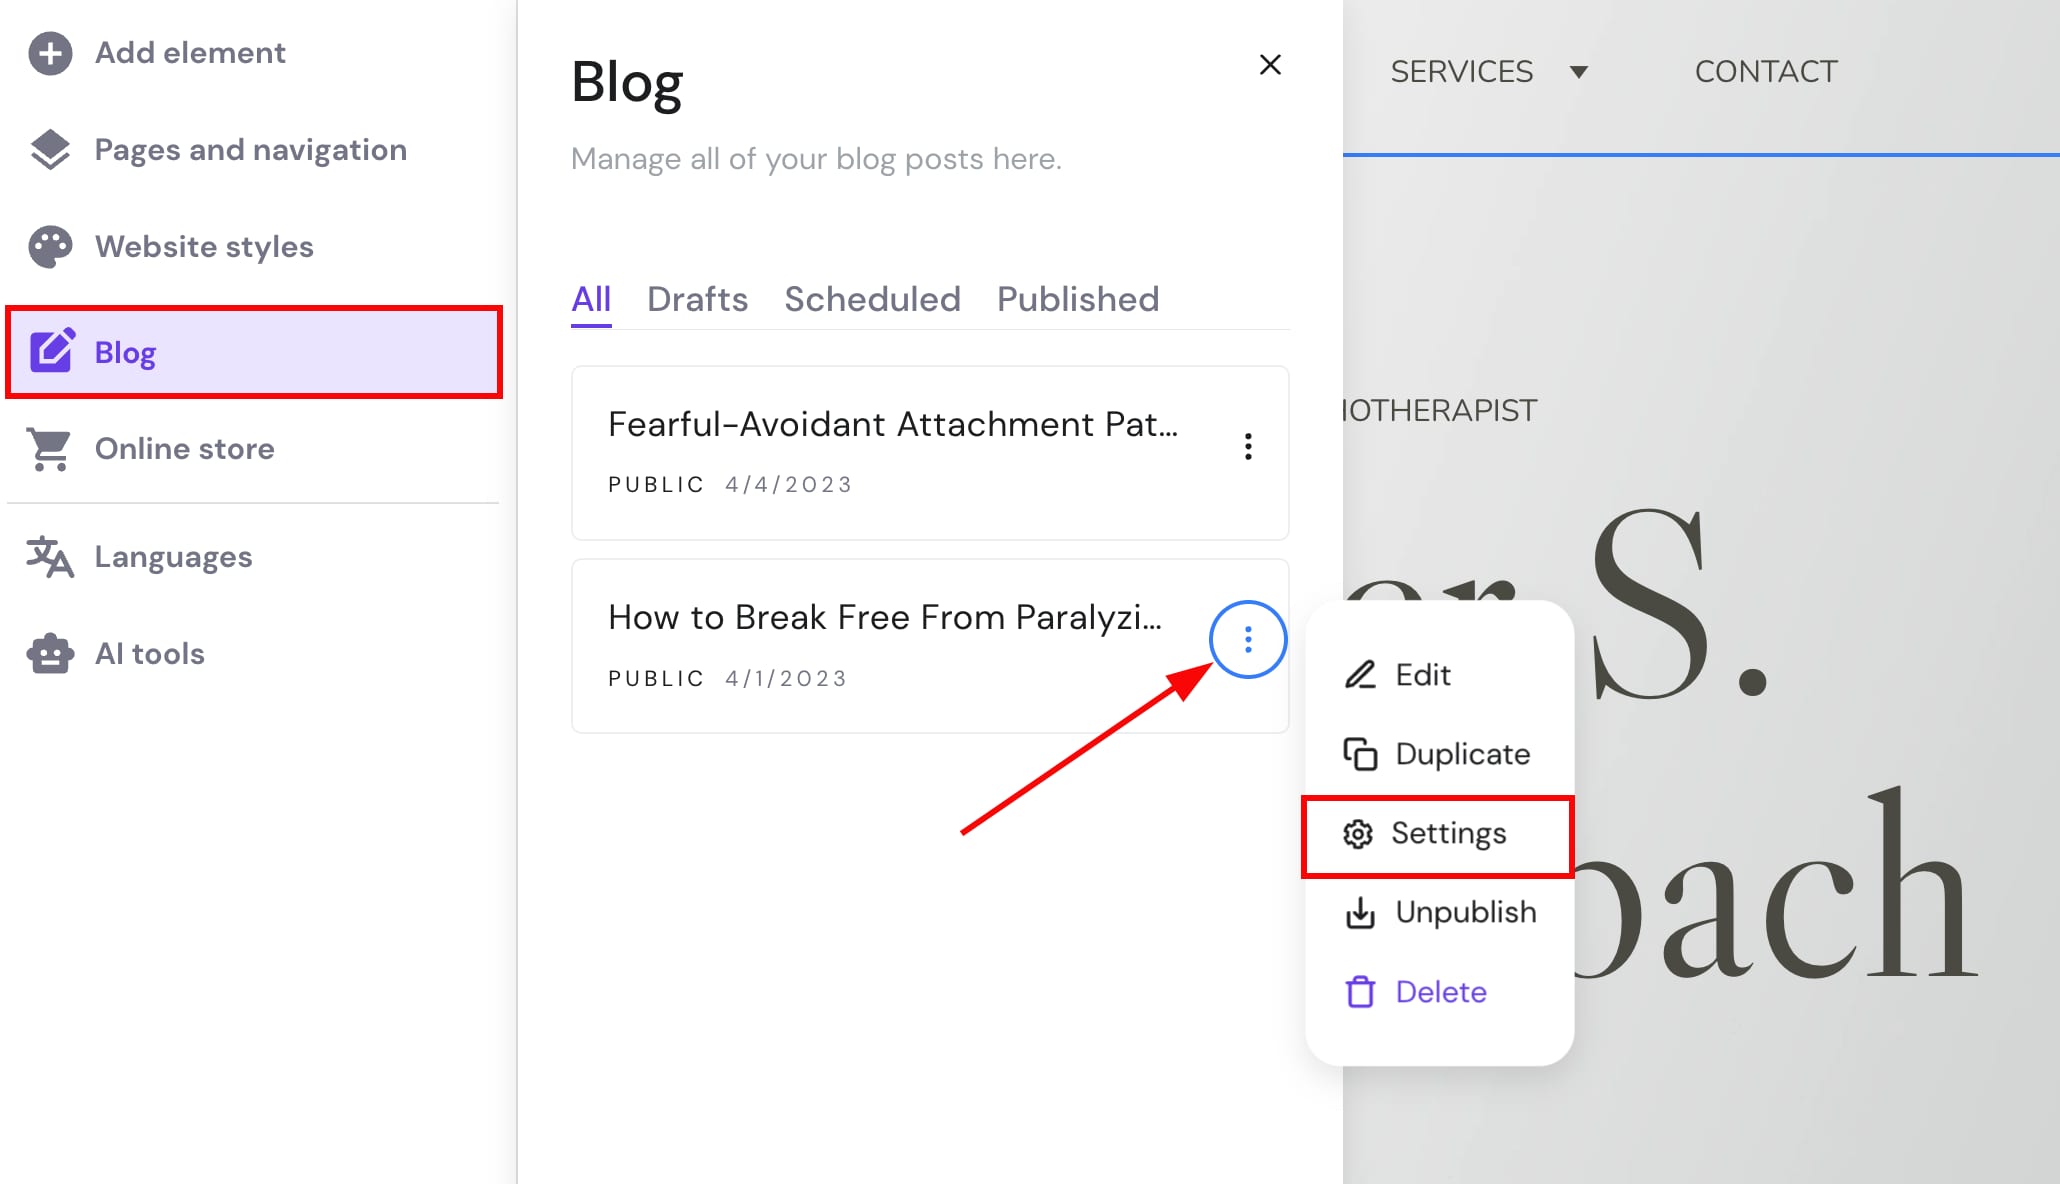This screenshot has width=2060, height=1184.
Task: Switch to the Drafts tab
Action: (x=697, y=298)
